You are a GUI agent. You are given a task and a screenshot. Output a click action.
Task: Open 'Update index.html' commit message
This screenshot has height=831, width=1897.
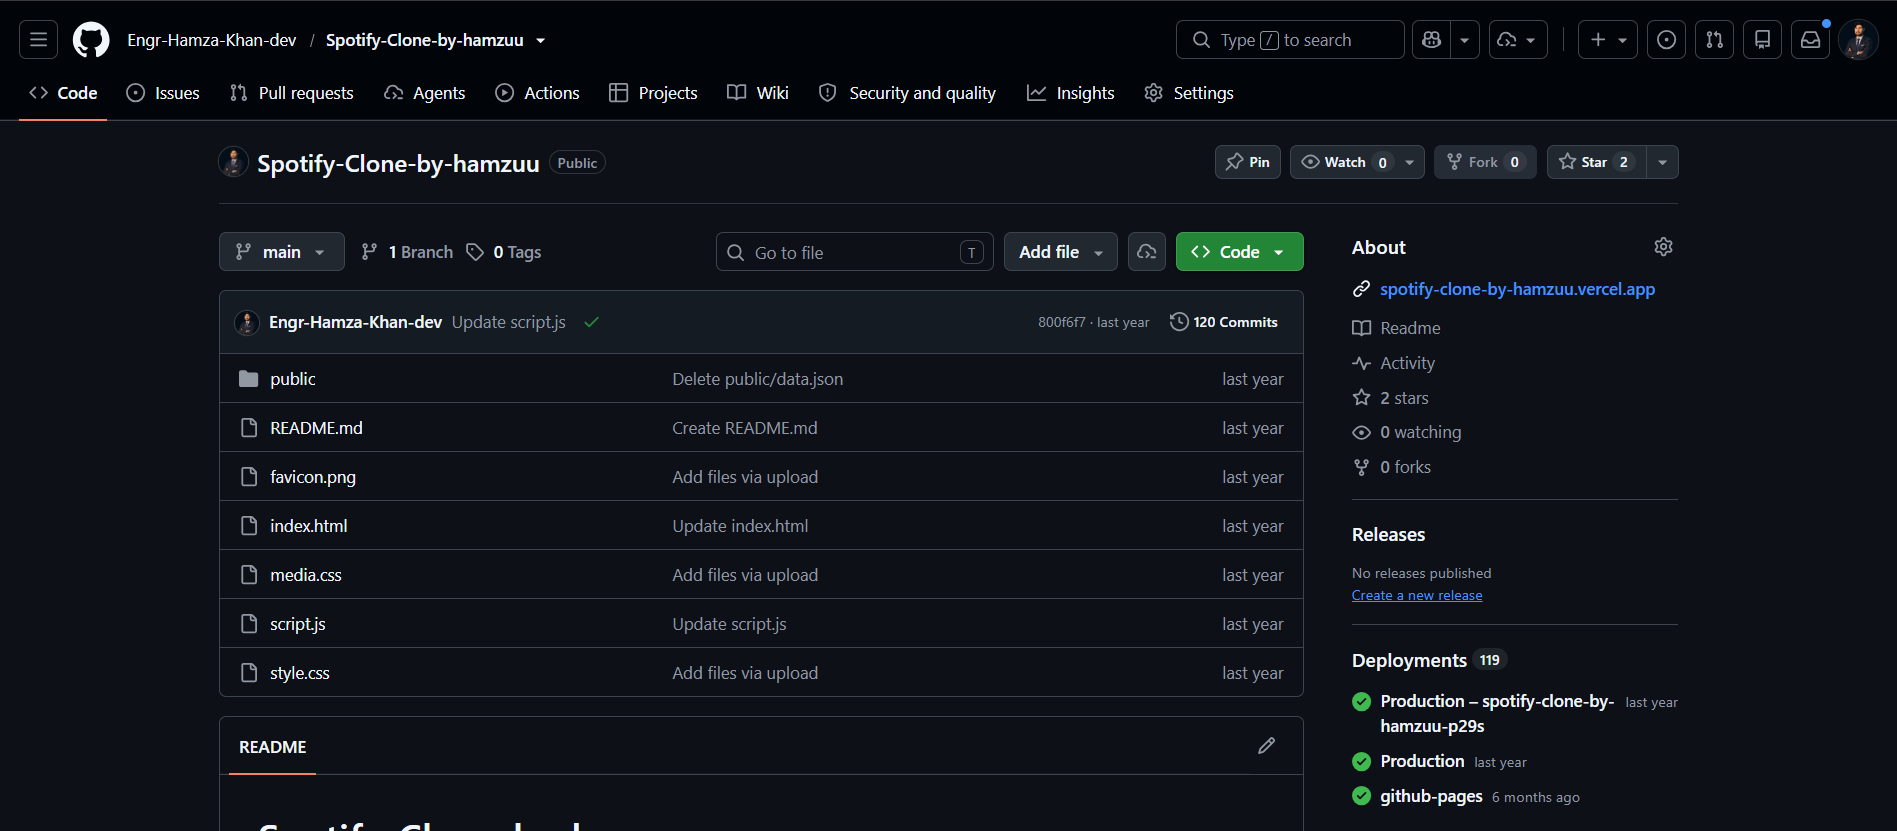pyautogui.click(x=740, y=526)
